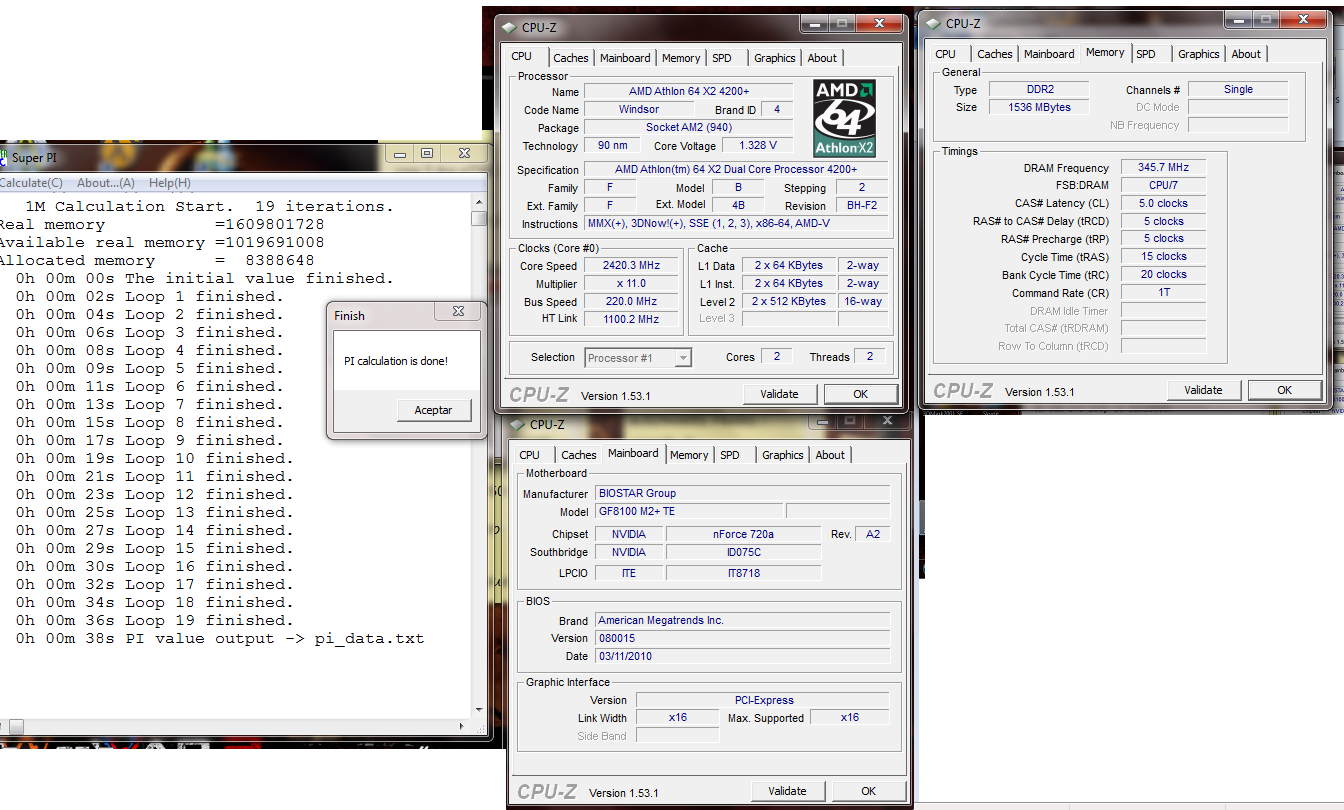Select SPD tab in the Memory window
Viewport: 1344px width, 810px height.
(x=1146, y=54)
